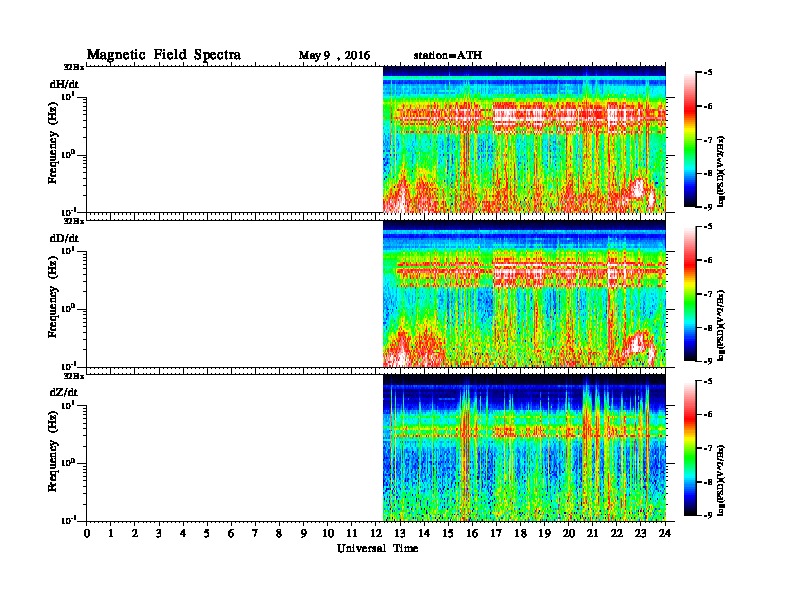Click hour tick label 10 on the time axis
Image resolution: width=792 pixels, height=612 pixels.
(x=328, y=533)
